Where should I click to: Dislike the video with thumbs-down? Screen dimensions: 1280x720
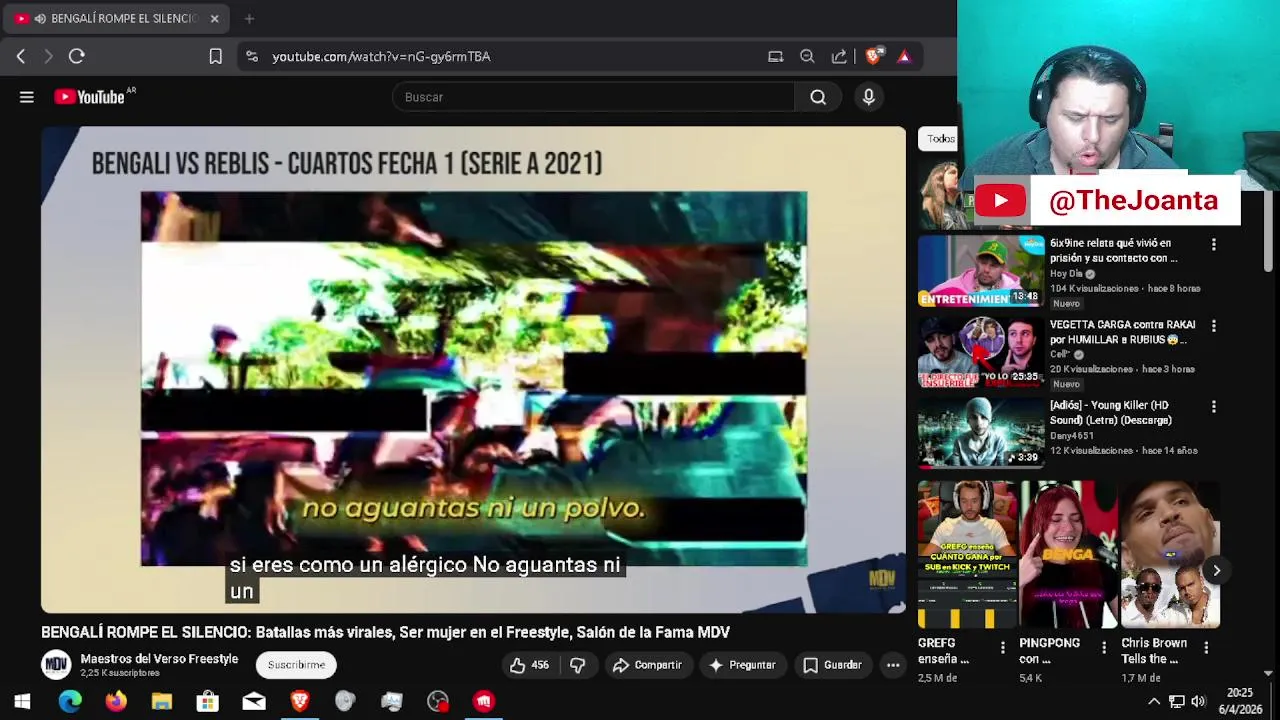[578, 665]
